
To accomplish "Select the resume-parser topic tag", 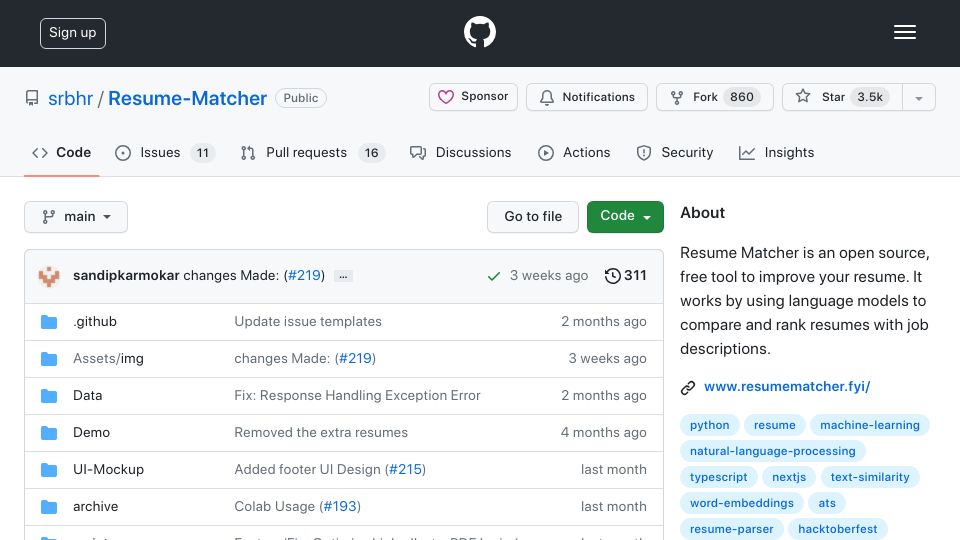I will [732, 529].
